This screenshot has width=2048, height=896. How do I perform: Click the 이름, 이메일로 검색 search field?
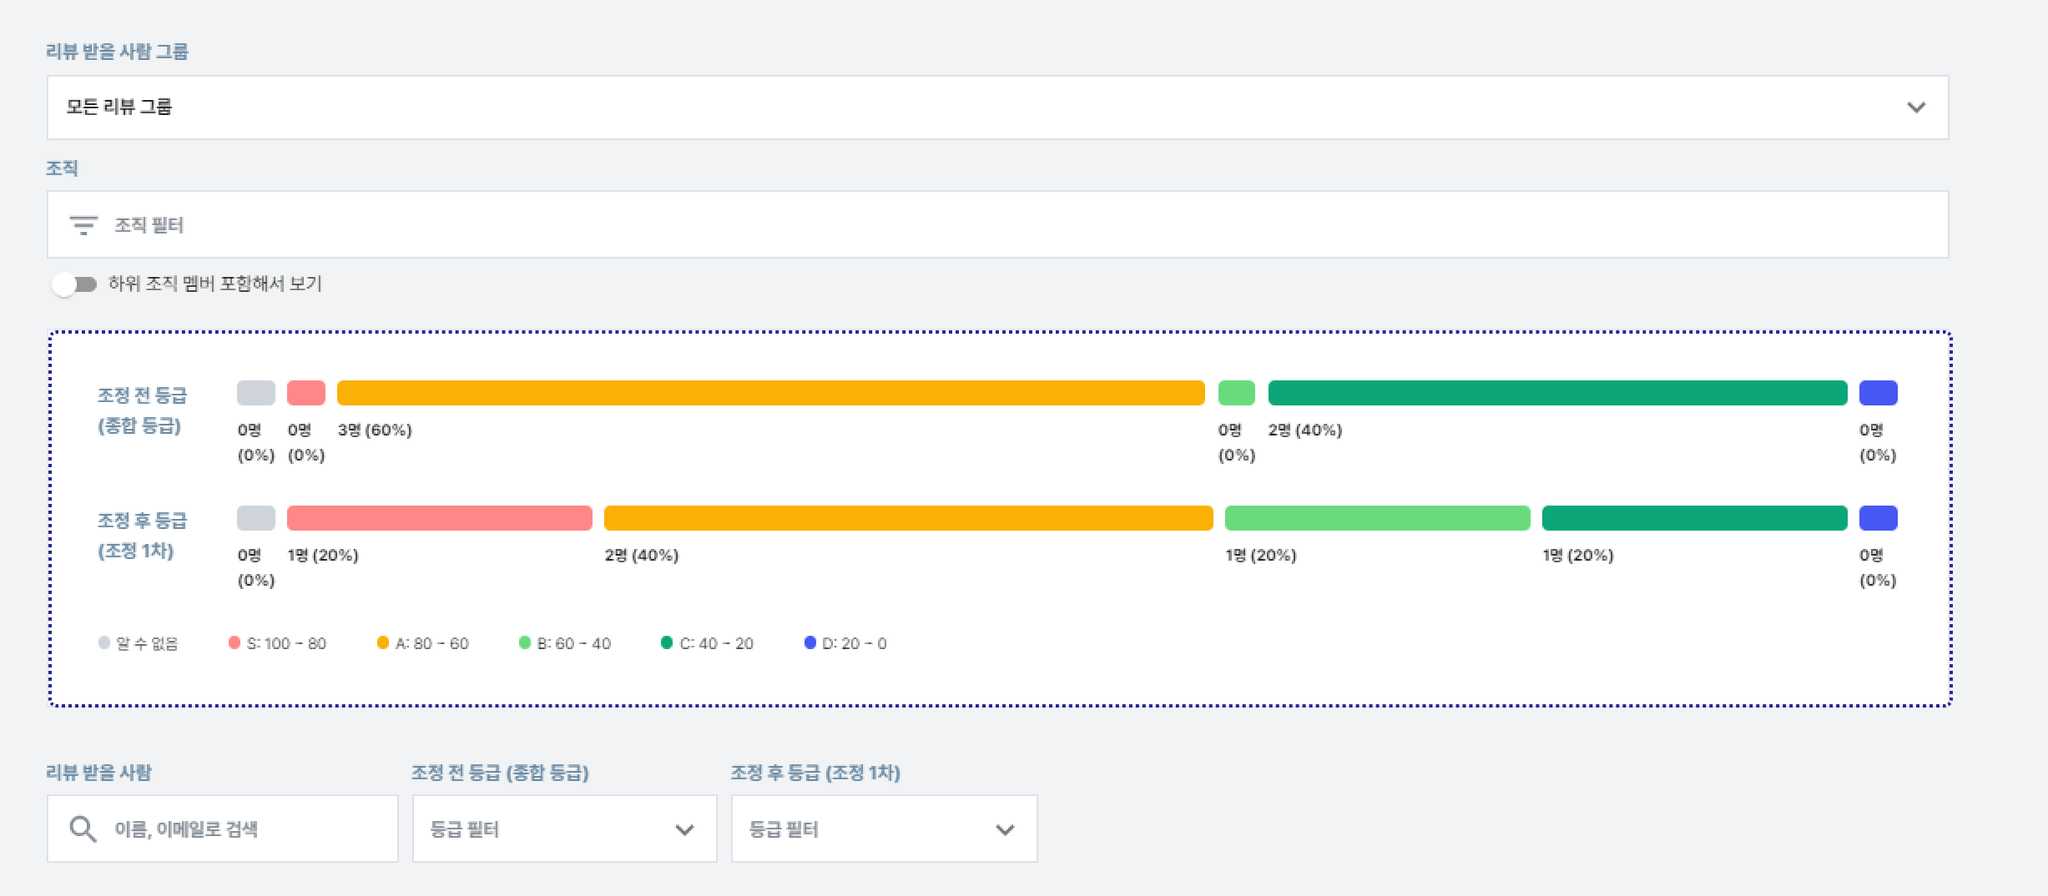pyautogui.click(x=222, y=829)
